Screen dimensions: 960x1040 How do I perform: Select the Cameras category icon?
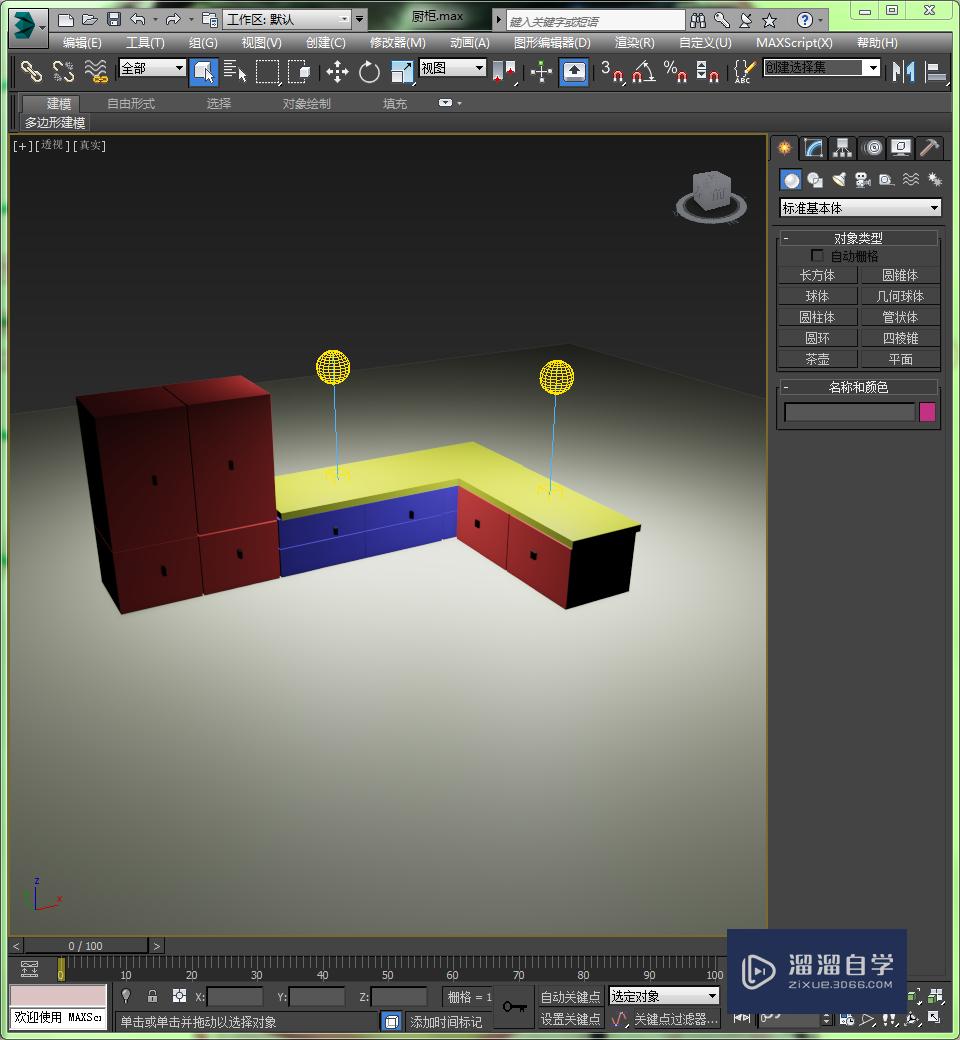click(862, 180)
